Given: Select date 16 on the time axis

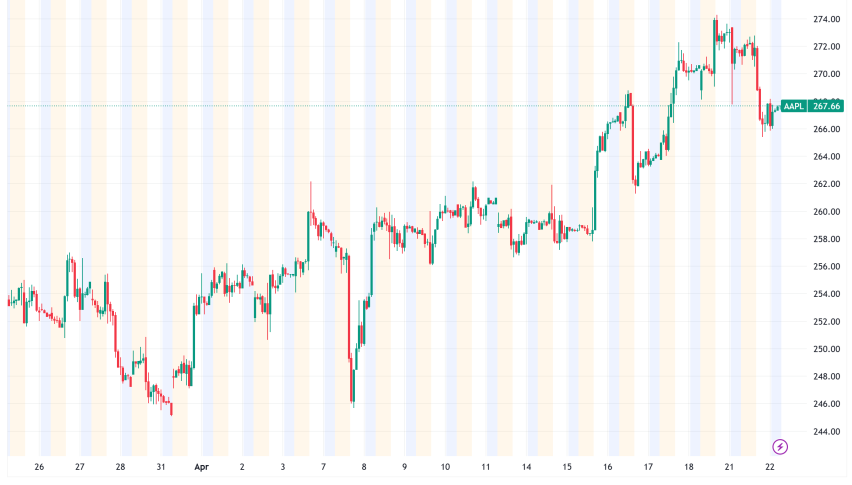Looking at the screenshot, I should [608, 467].
